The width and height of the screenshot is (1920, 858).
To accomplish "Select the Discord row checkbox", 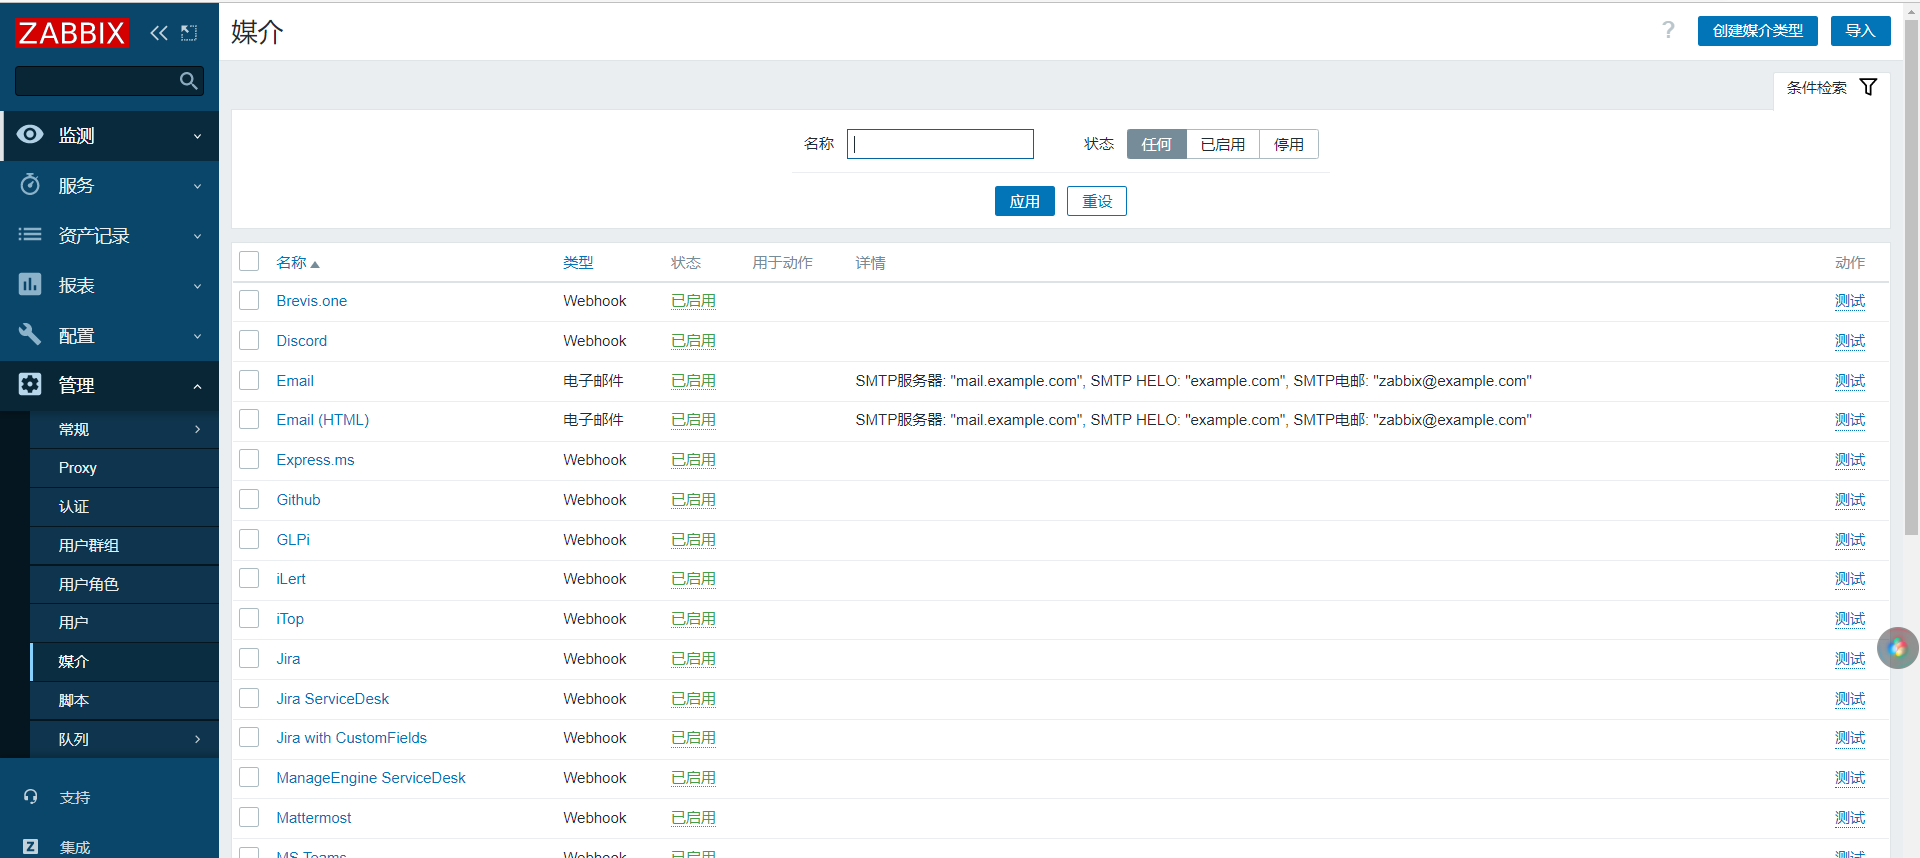I will coord(249,340).
